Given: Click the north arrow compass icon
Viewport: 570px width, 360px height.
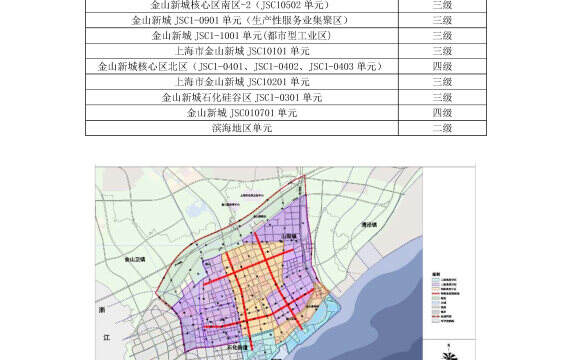Looking at the screenshot, I should pyautogui.click(x=449, y=353).
